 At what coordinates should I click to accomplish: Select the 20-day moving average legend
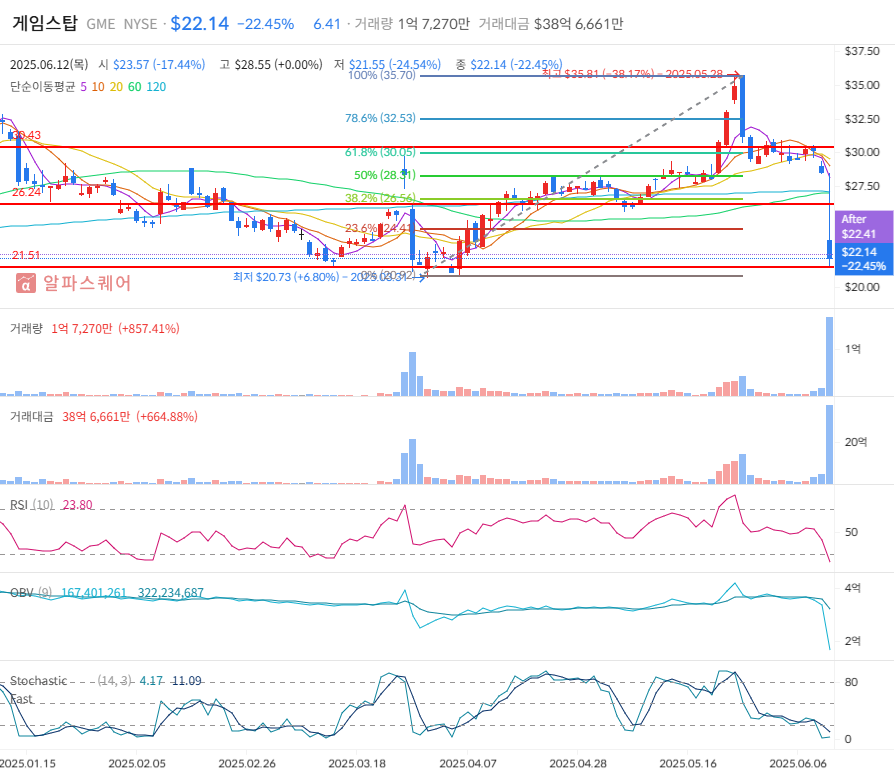tap(116, 87)
